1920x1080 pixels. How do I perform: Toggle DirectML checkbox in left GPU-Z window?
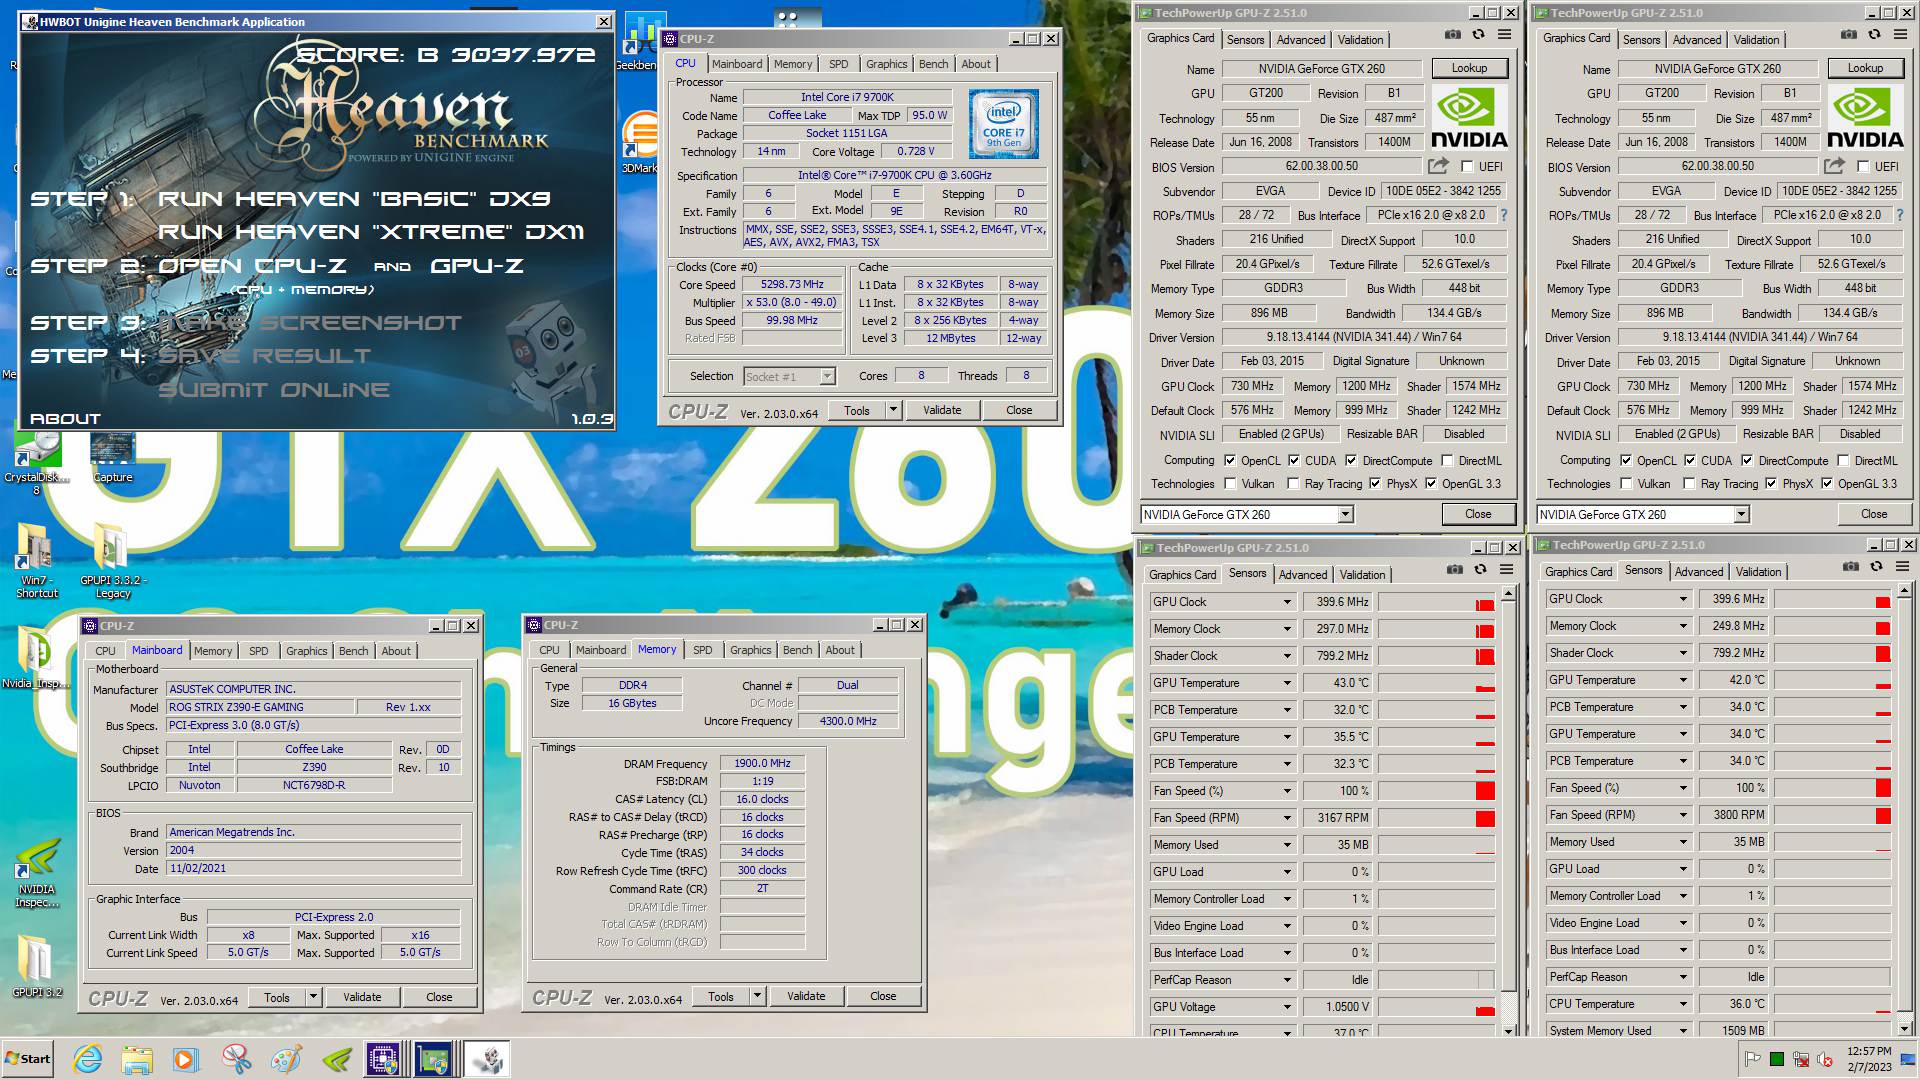[x=1447, y=461]
